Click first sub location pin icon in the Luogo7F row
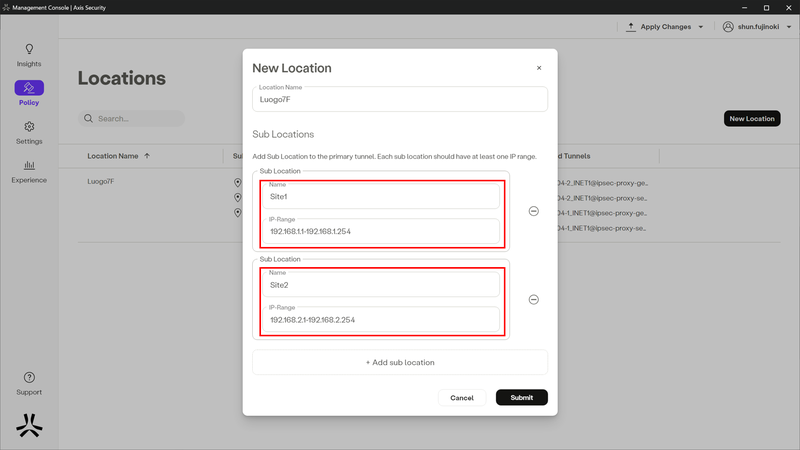 click(x=238, y=182)
